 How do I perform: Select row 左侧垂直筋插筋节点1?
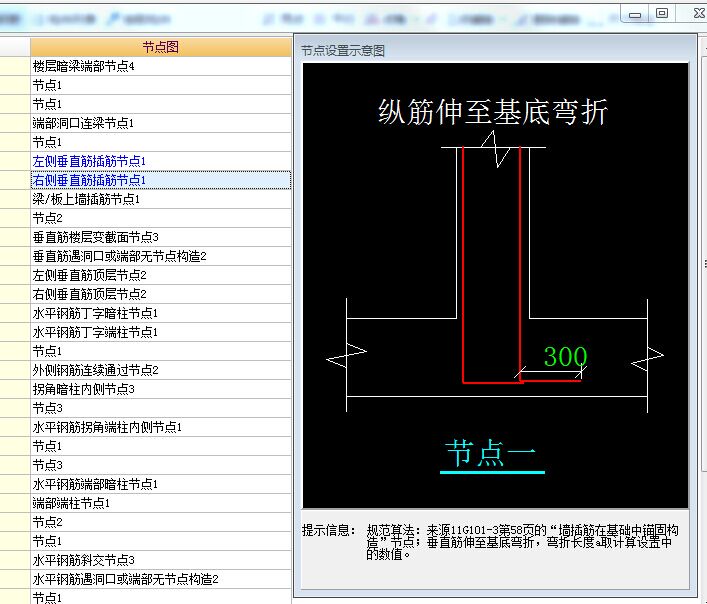click(x=161, y=161)
